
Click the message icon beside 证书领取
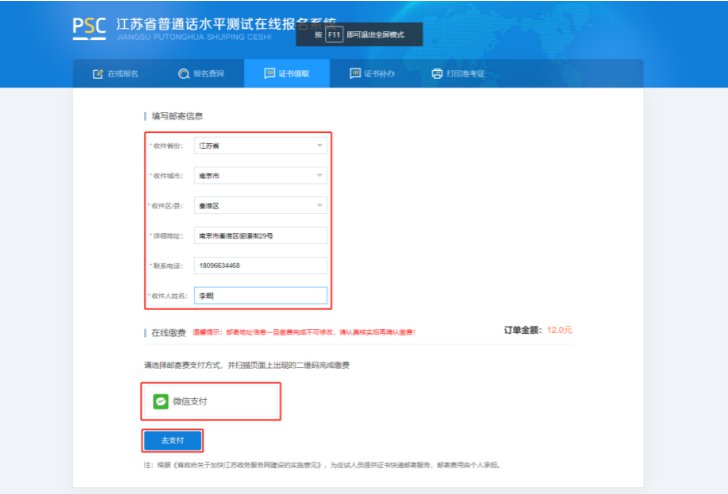pos(269,73)
